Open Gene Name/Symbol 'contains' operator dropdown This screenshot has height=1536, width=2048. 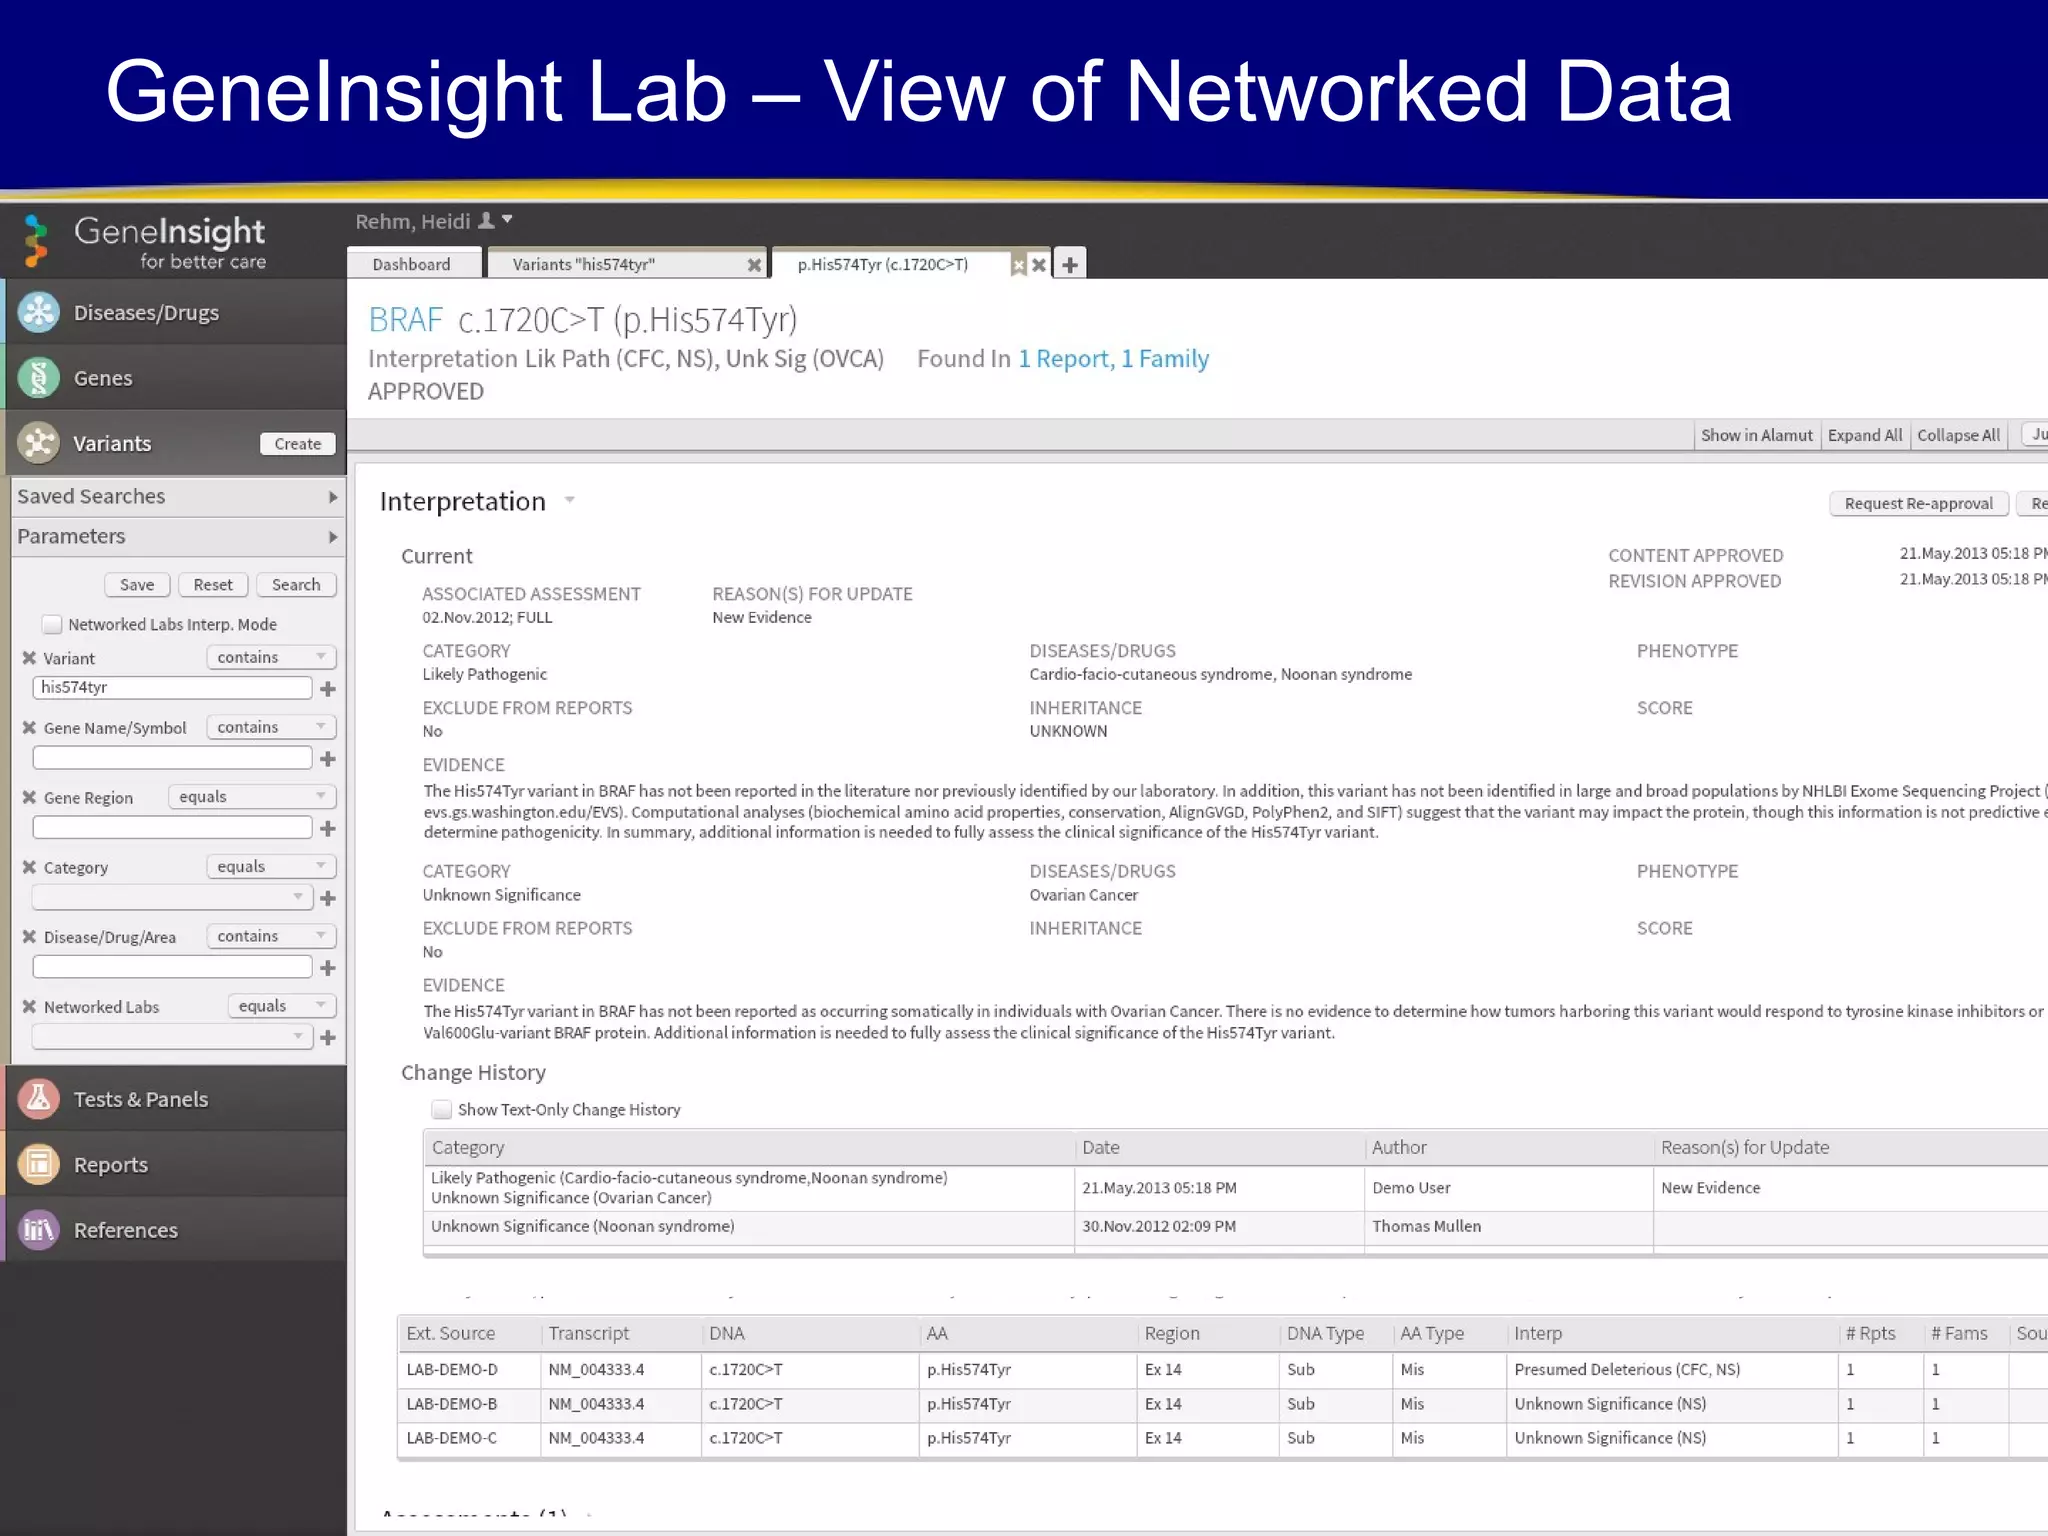click(271, 727)
